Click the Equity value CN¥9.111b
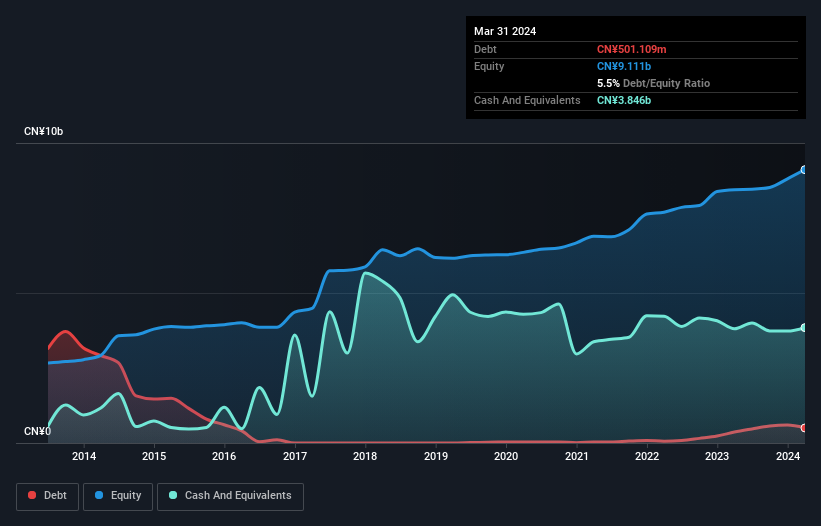Screen dimensions: 821x526 click(x=624, y=66)
